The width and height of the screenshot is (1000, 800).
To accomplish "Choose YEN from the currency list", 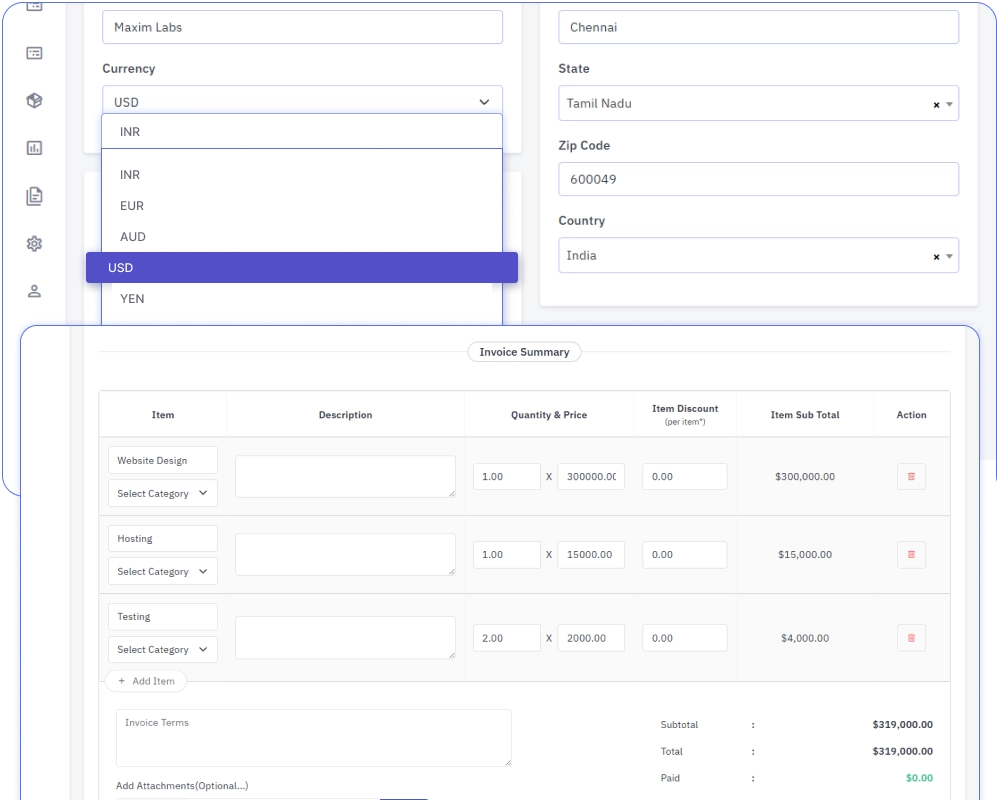I will point(302,299).
